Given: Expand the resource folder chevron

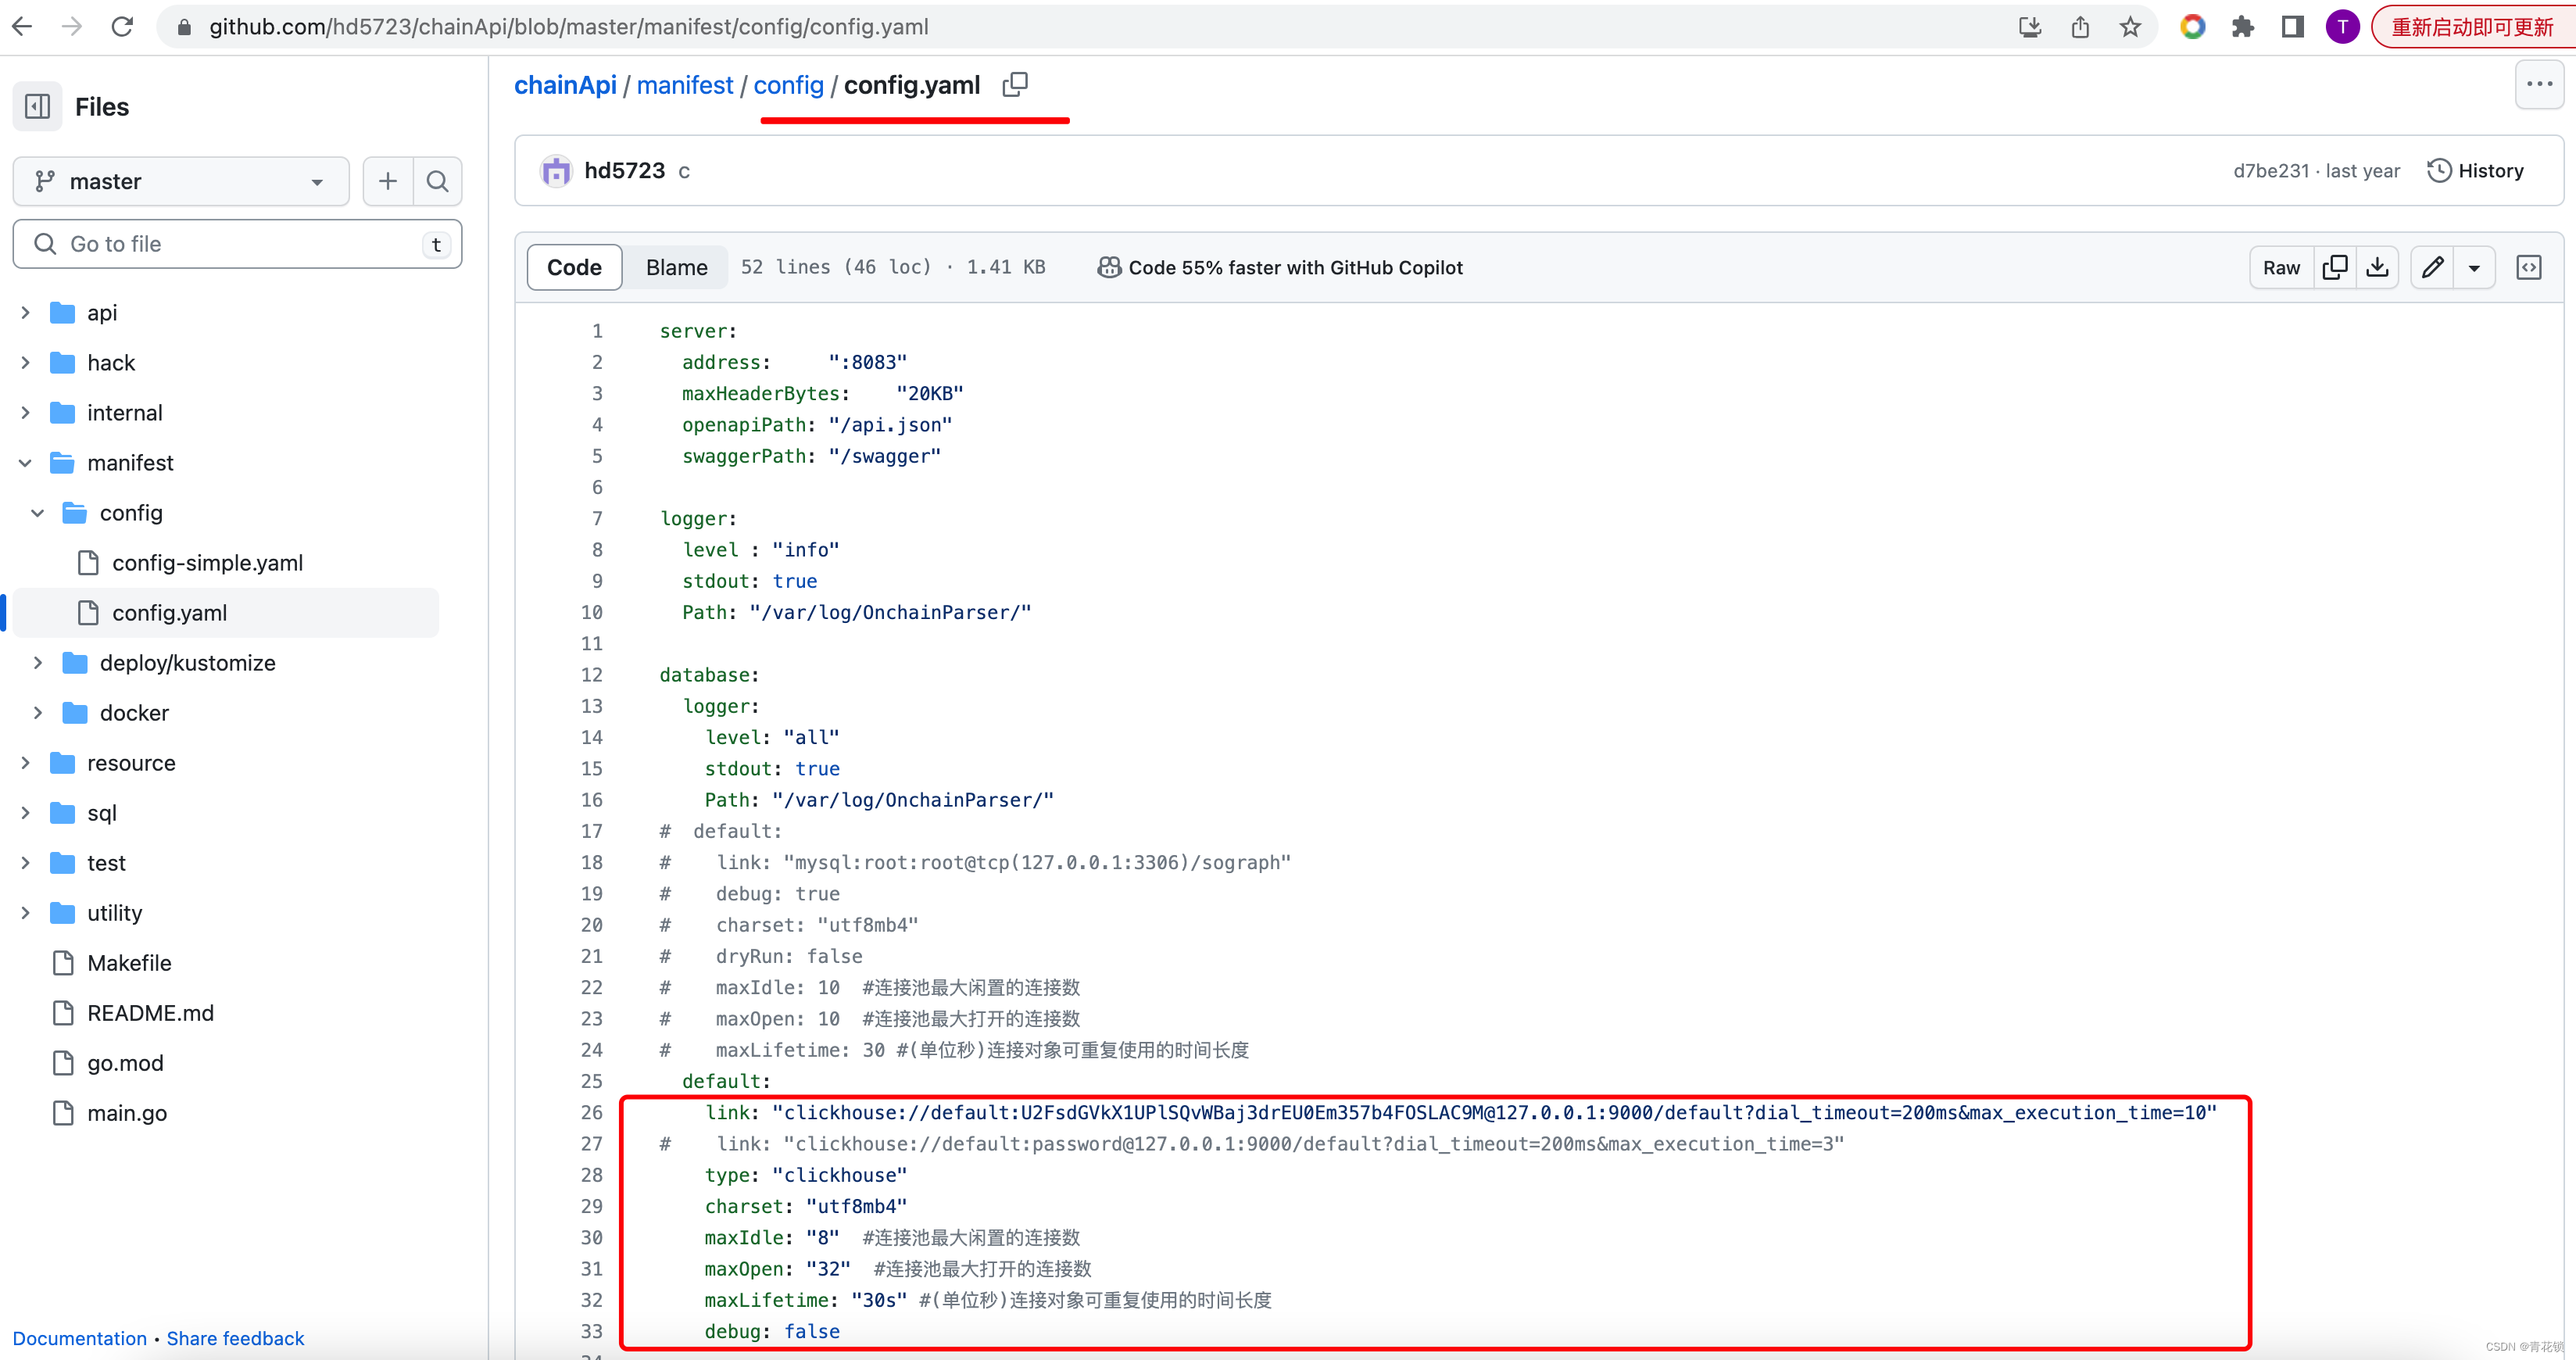Looking at the screenshot, I should tap(26, 763).
